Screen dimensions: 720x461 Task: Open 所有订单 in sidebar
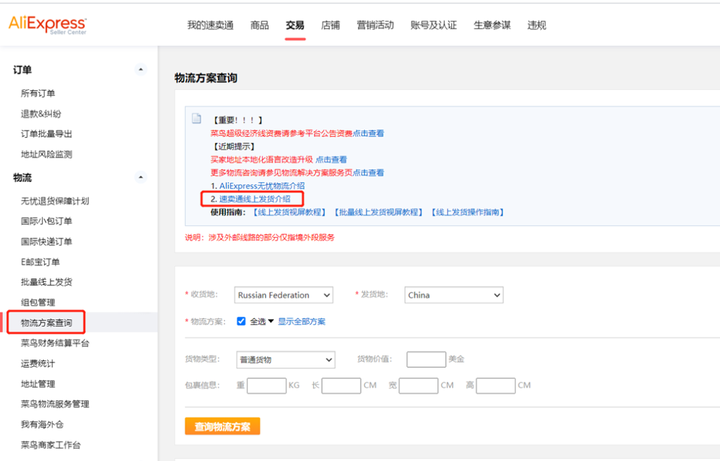click(x=38, y=93)
